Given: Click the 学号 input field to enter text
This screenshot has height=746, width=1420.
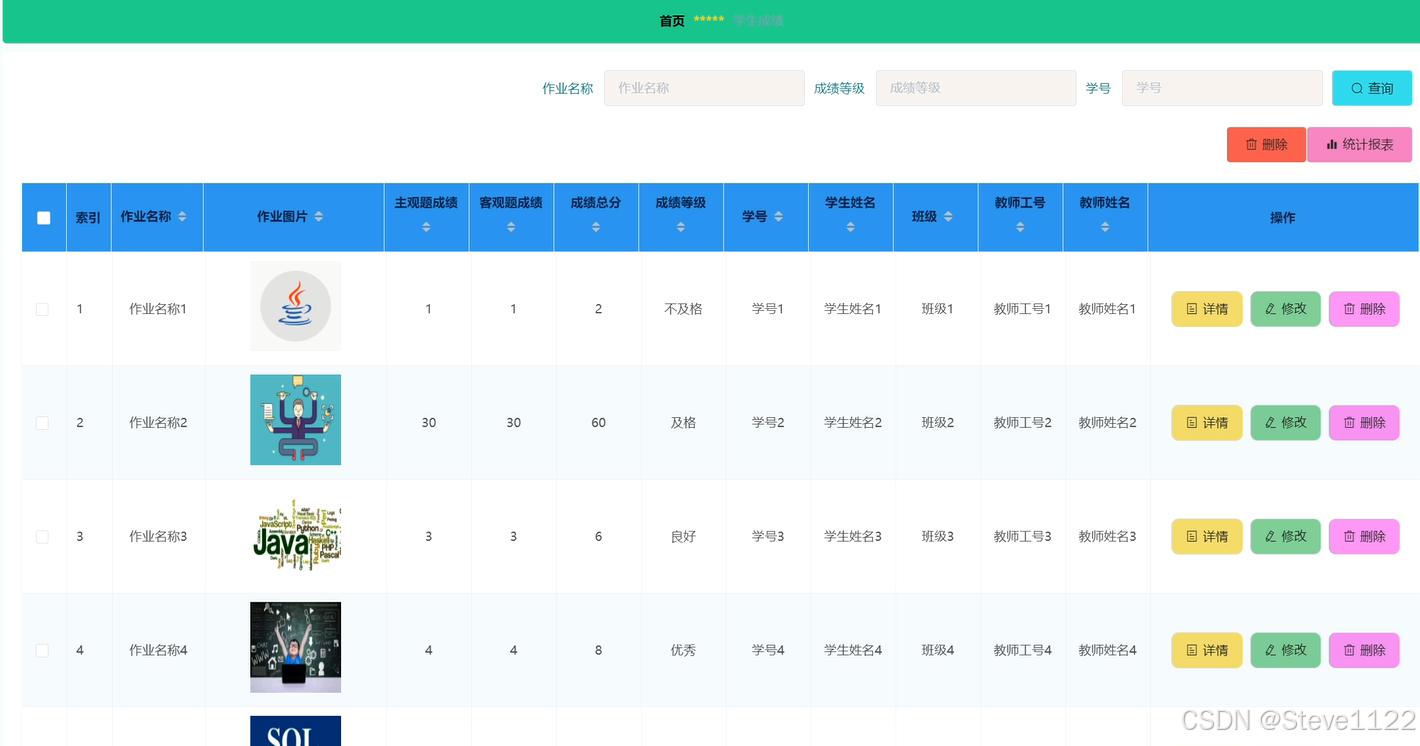Looking at the screenshot, I should [x=1220, y=88].
